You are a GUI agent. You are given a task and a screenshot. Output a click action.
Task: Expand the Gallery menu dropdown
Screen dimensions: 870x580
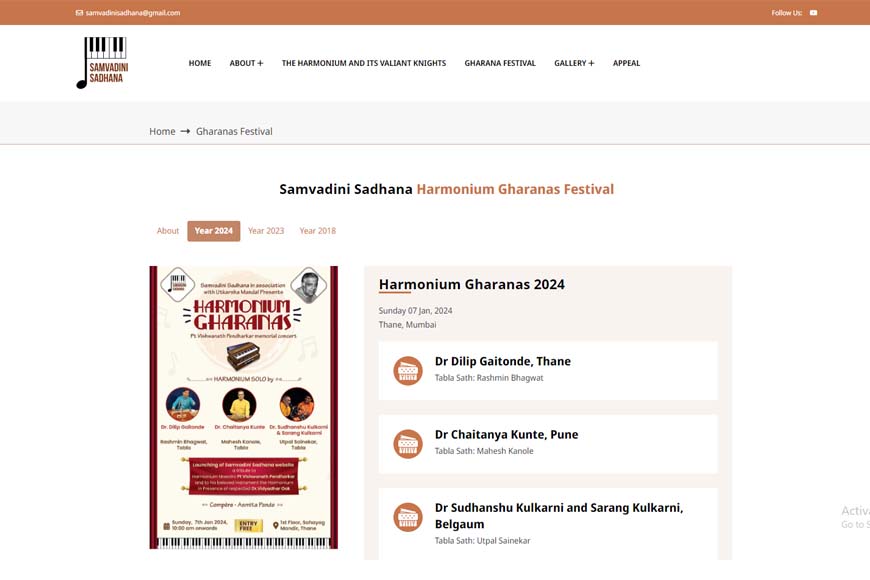(x=574, y=63)
